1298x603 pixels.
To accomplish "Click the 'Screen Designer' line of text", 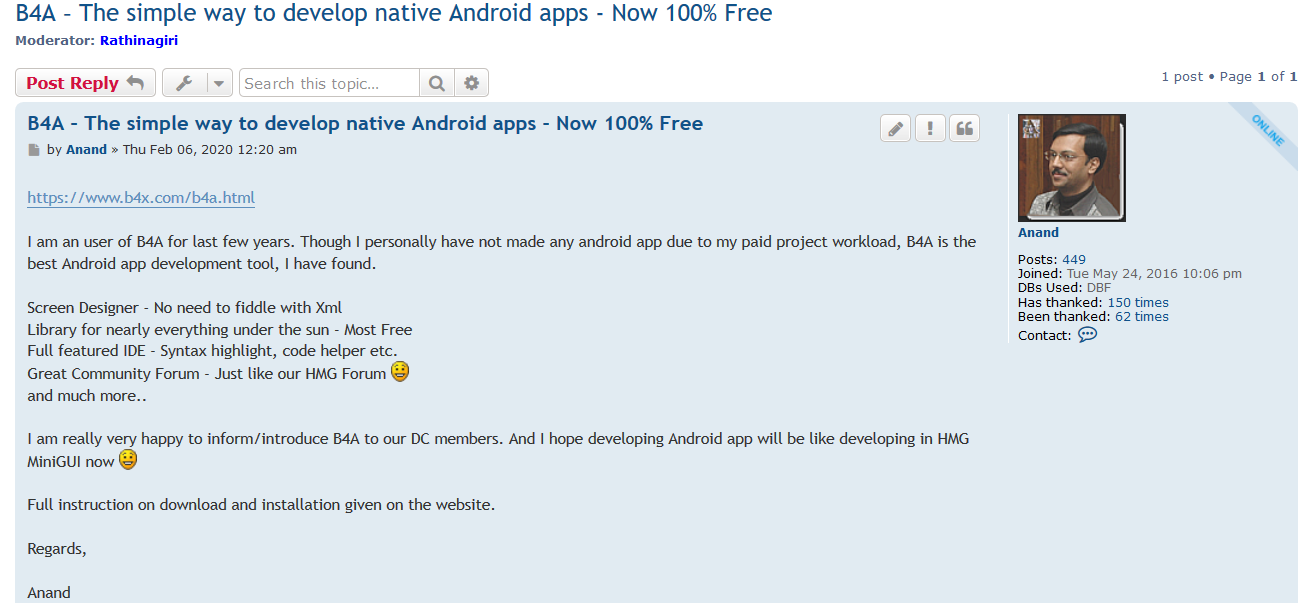I will click(x=185, y=308).
